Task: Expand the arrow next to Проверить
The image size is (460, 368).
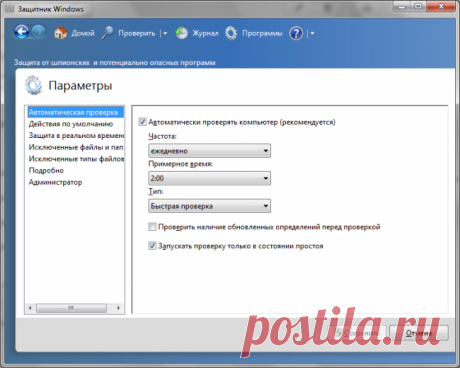Action: coord(165,33)
